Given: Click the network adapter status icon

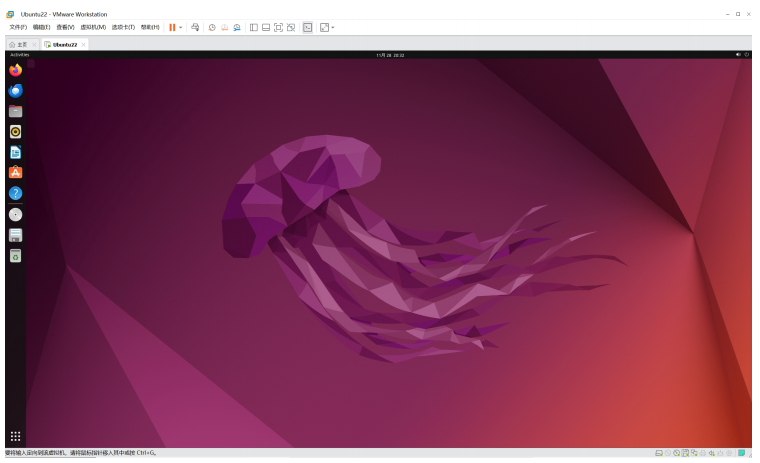Looking at the screenshot, I should click(694, 453).
